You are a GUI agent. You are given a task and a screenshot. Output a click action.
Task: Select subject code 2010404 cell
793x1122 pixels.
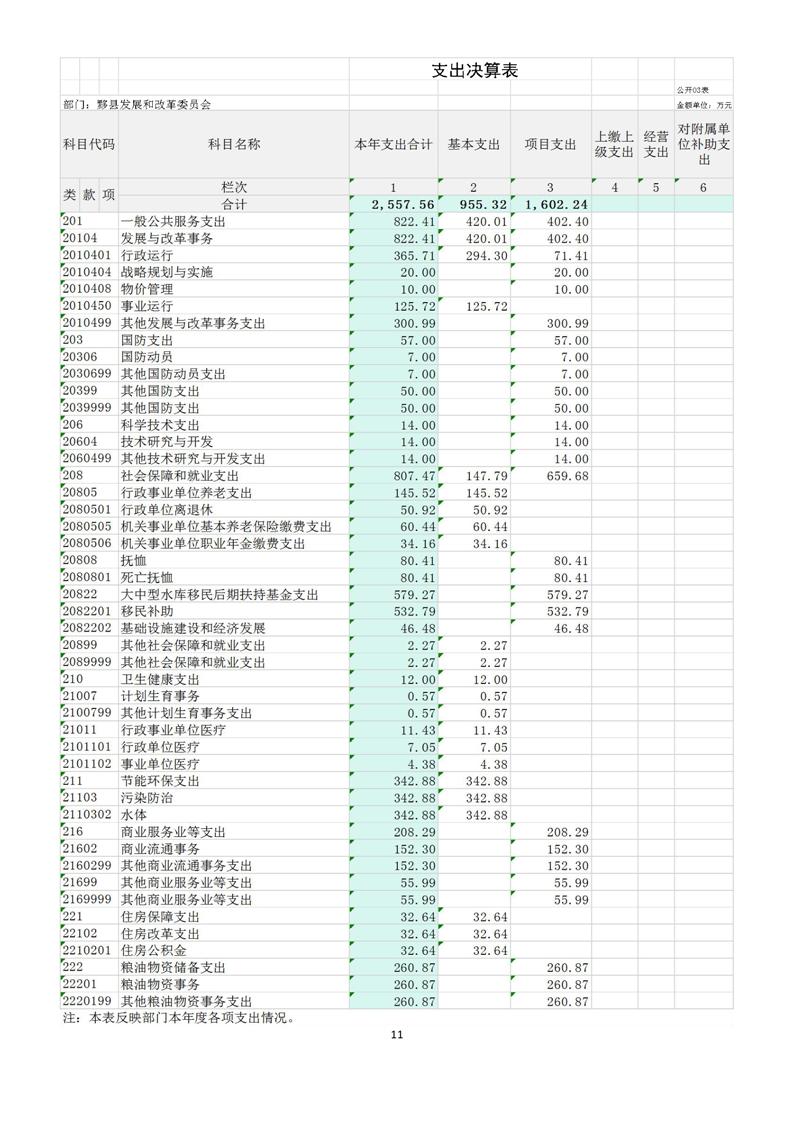(x=87, y=272)
